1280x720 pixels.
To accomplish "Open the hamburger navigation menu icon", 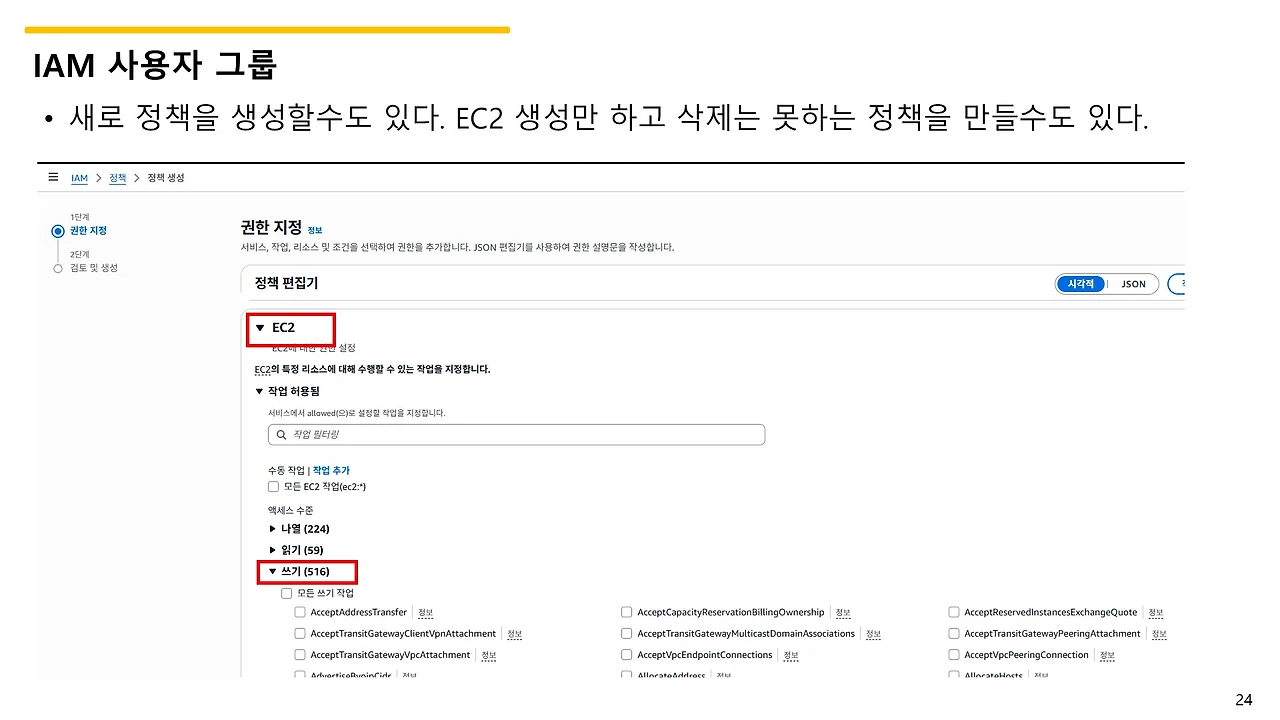I will click(x=53, y=177).
